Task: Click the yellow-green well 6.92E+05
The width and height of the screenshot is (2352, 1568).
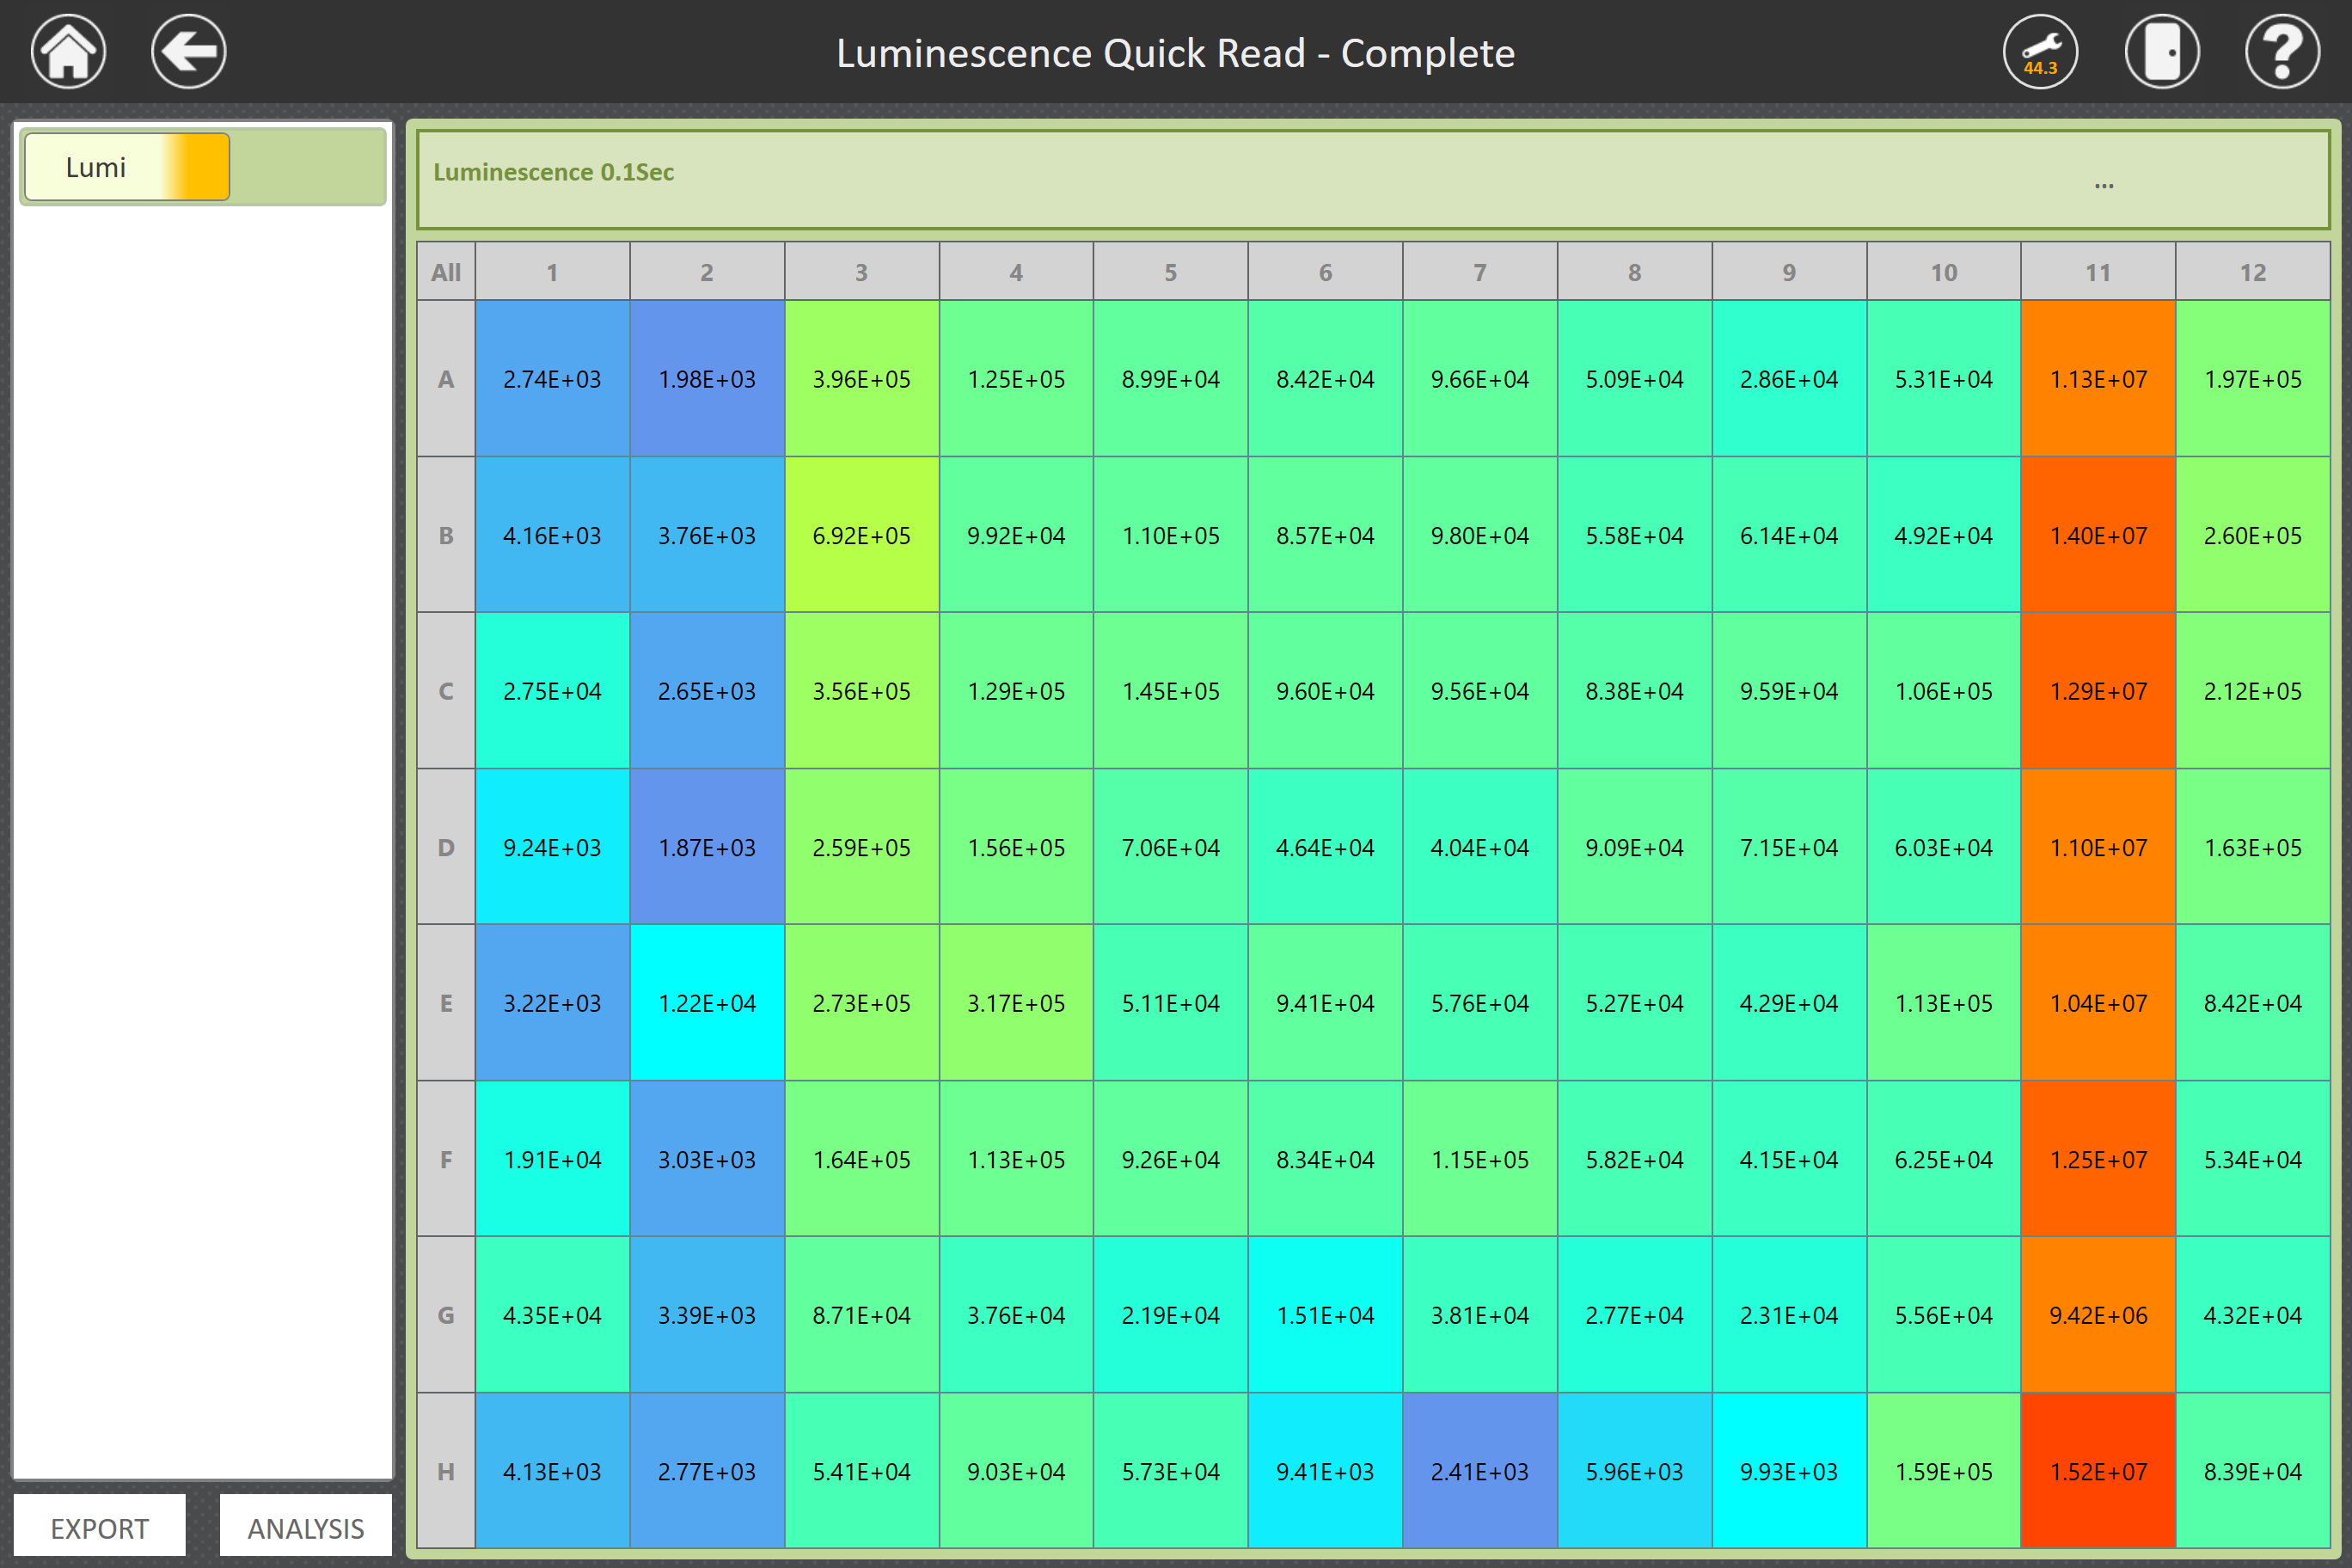Action: click(861, 535)
